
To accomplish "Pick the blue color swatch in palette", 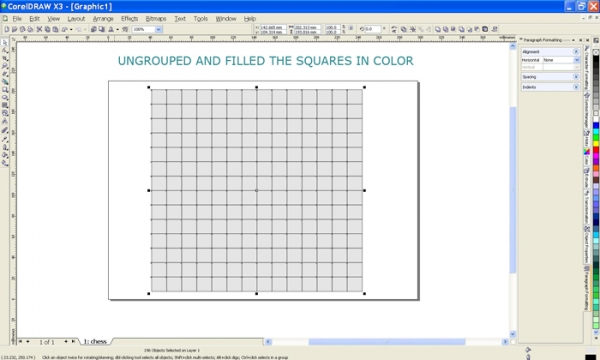I will [x=596, y=125].
